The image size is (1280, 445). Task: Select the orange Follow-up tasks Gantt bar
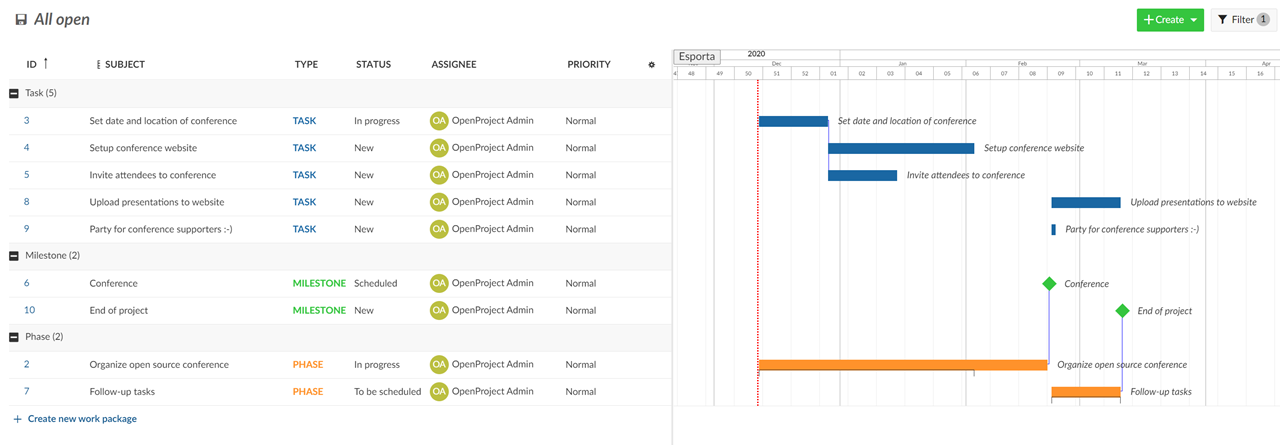click(1086, 392)
